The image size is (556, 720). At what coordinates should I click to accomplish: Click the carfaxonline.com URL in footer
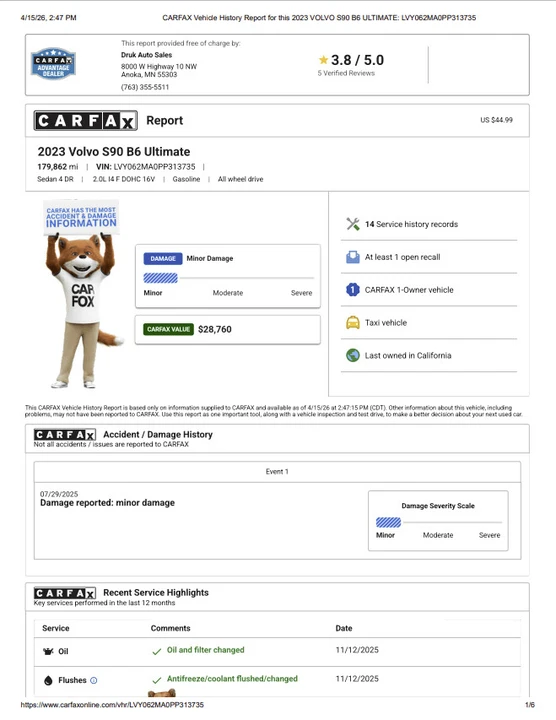pos(112,704)
